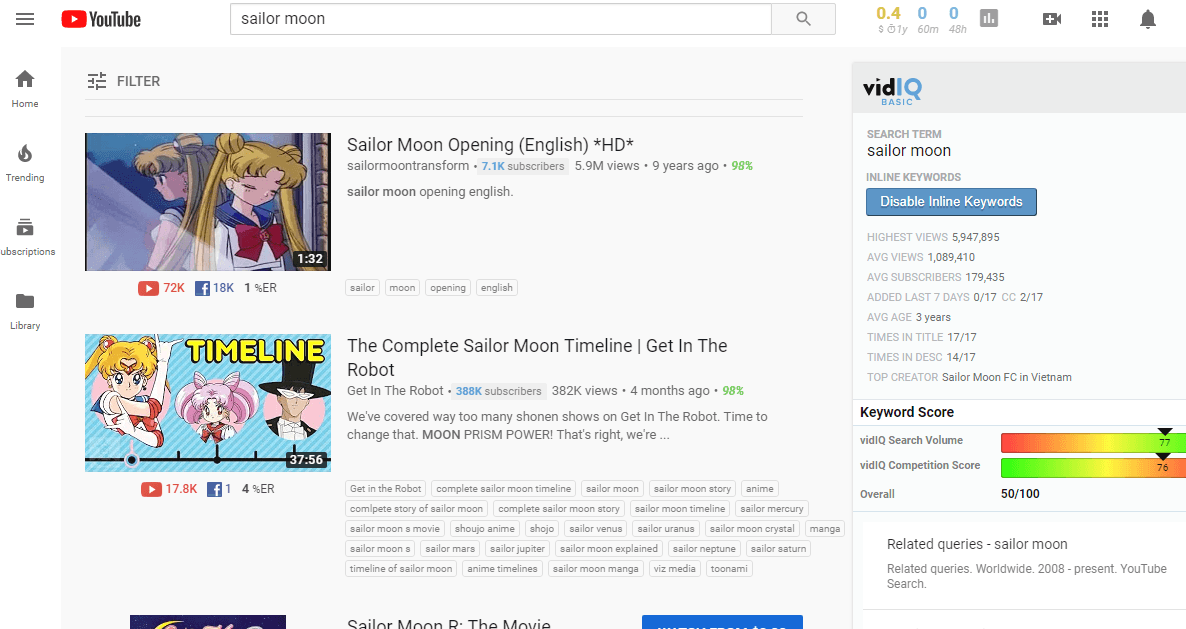This screenshot has width=1186, height=629.
Task: Open Sailor Moon FC in Vietnam creator
Action: pyautogui.click(x=1007, y=377)
